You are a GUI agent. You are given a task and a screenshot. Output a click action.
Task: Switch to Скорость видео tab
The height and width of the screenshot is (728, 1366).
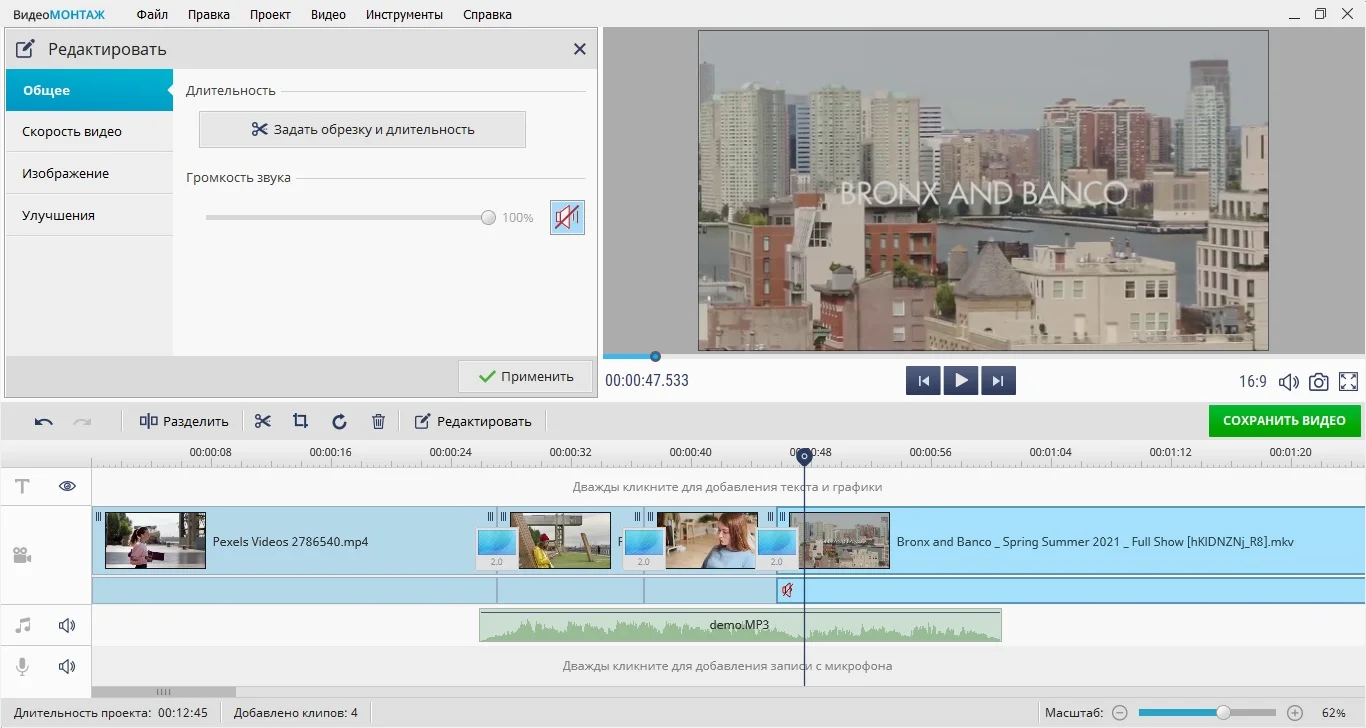89,131
